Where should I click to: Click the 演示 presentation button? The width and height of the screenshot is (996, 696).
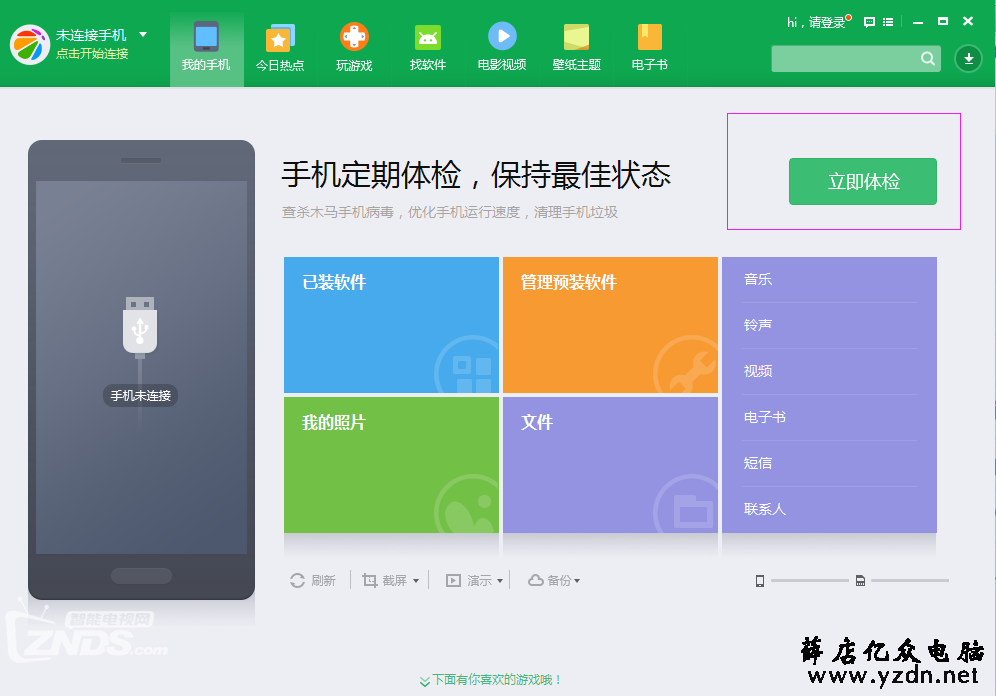pyautogui.click(x=468, y=580)
